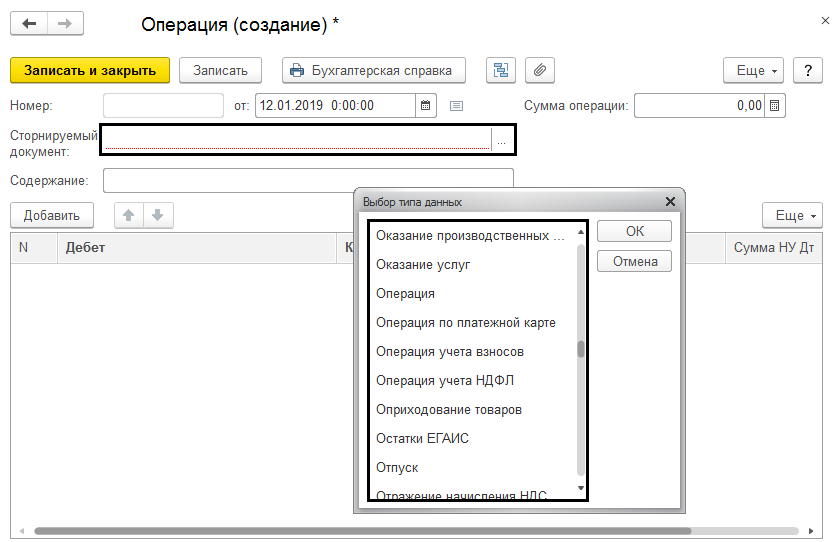Open the document structure icon button
The image size is (837, 542).
[x=500, y=70]
